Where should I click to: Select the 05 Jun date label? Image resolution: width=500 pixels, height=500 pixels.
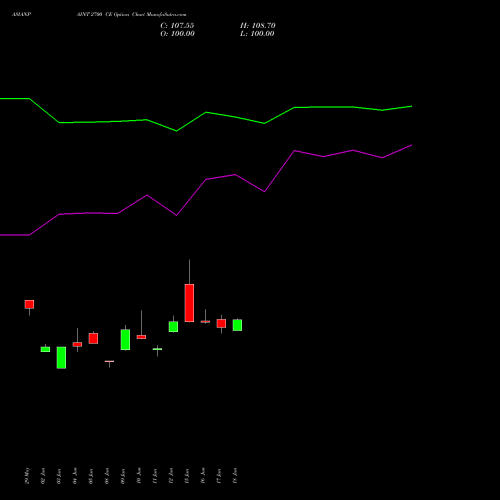(91, 476)
